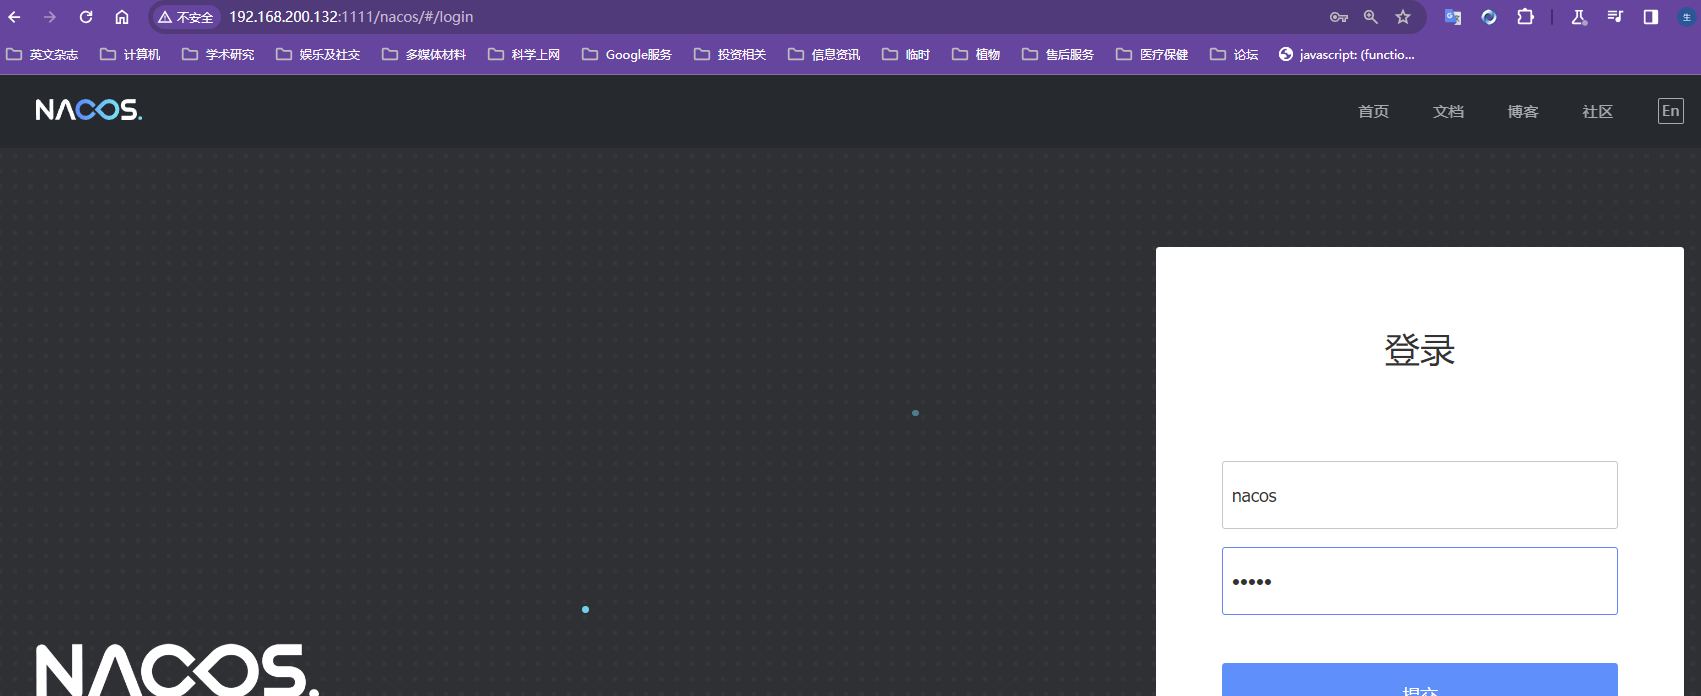The image size is (1701, 696).
Task: Expand the Google服务 bookmark folder
Action: [627, 55]
